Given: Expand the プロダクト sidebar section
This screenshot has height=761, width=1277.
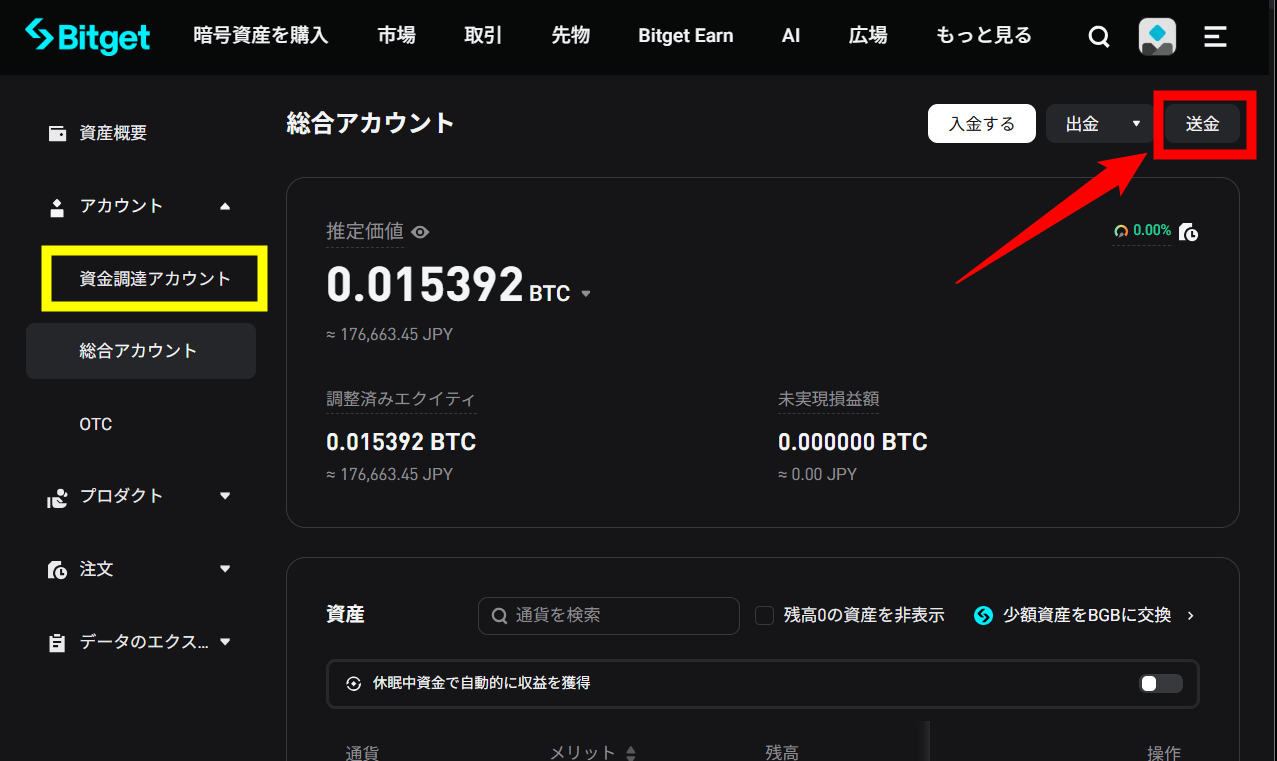Looking at the screenshot, I should coord(225,496).
